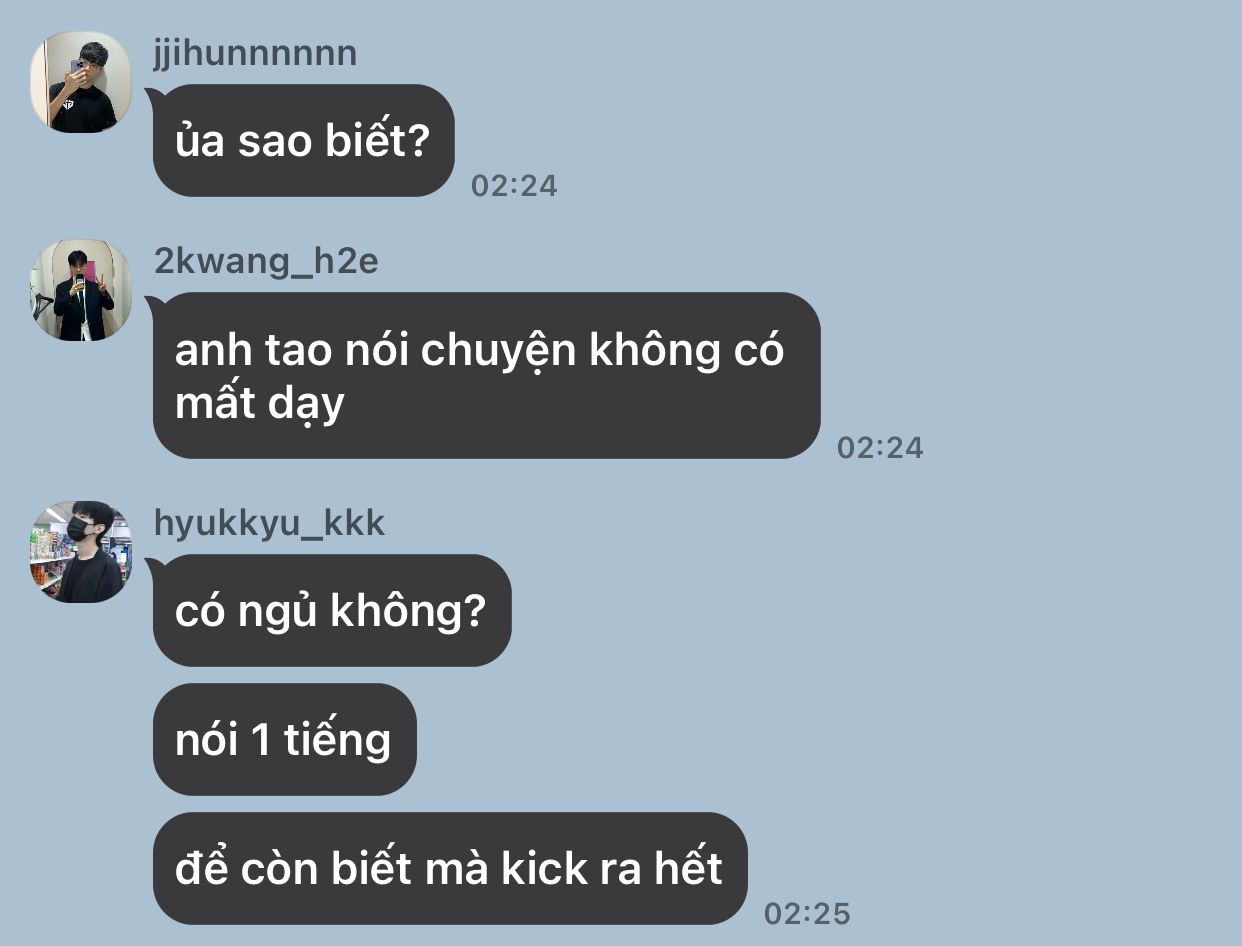Select the "anh tao nói chuyện" message bubble
1242x946 pixels.
coord(486,376)
